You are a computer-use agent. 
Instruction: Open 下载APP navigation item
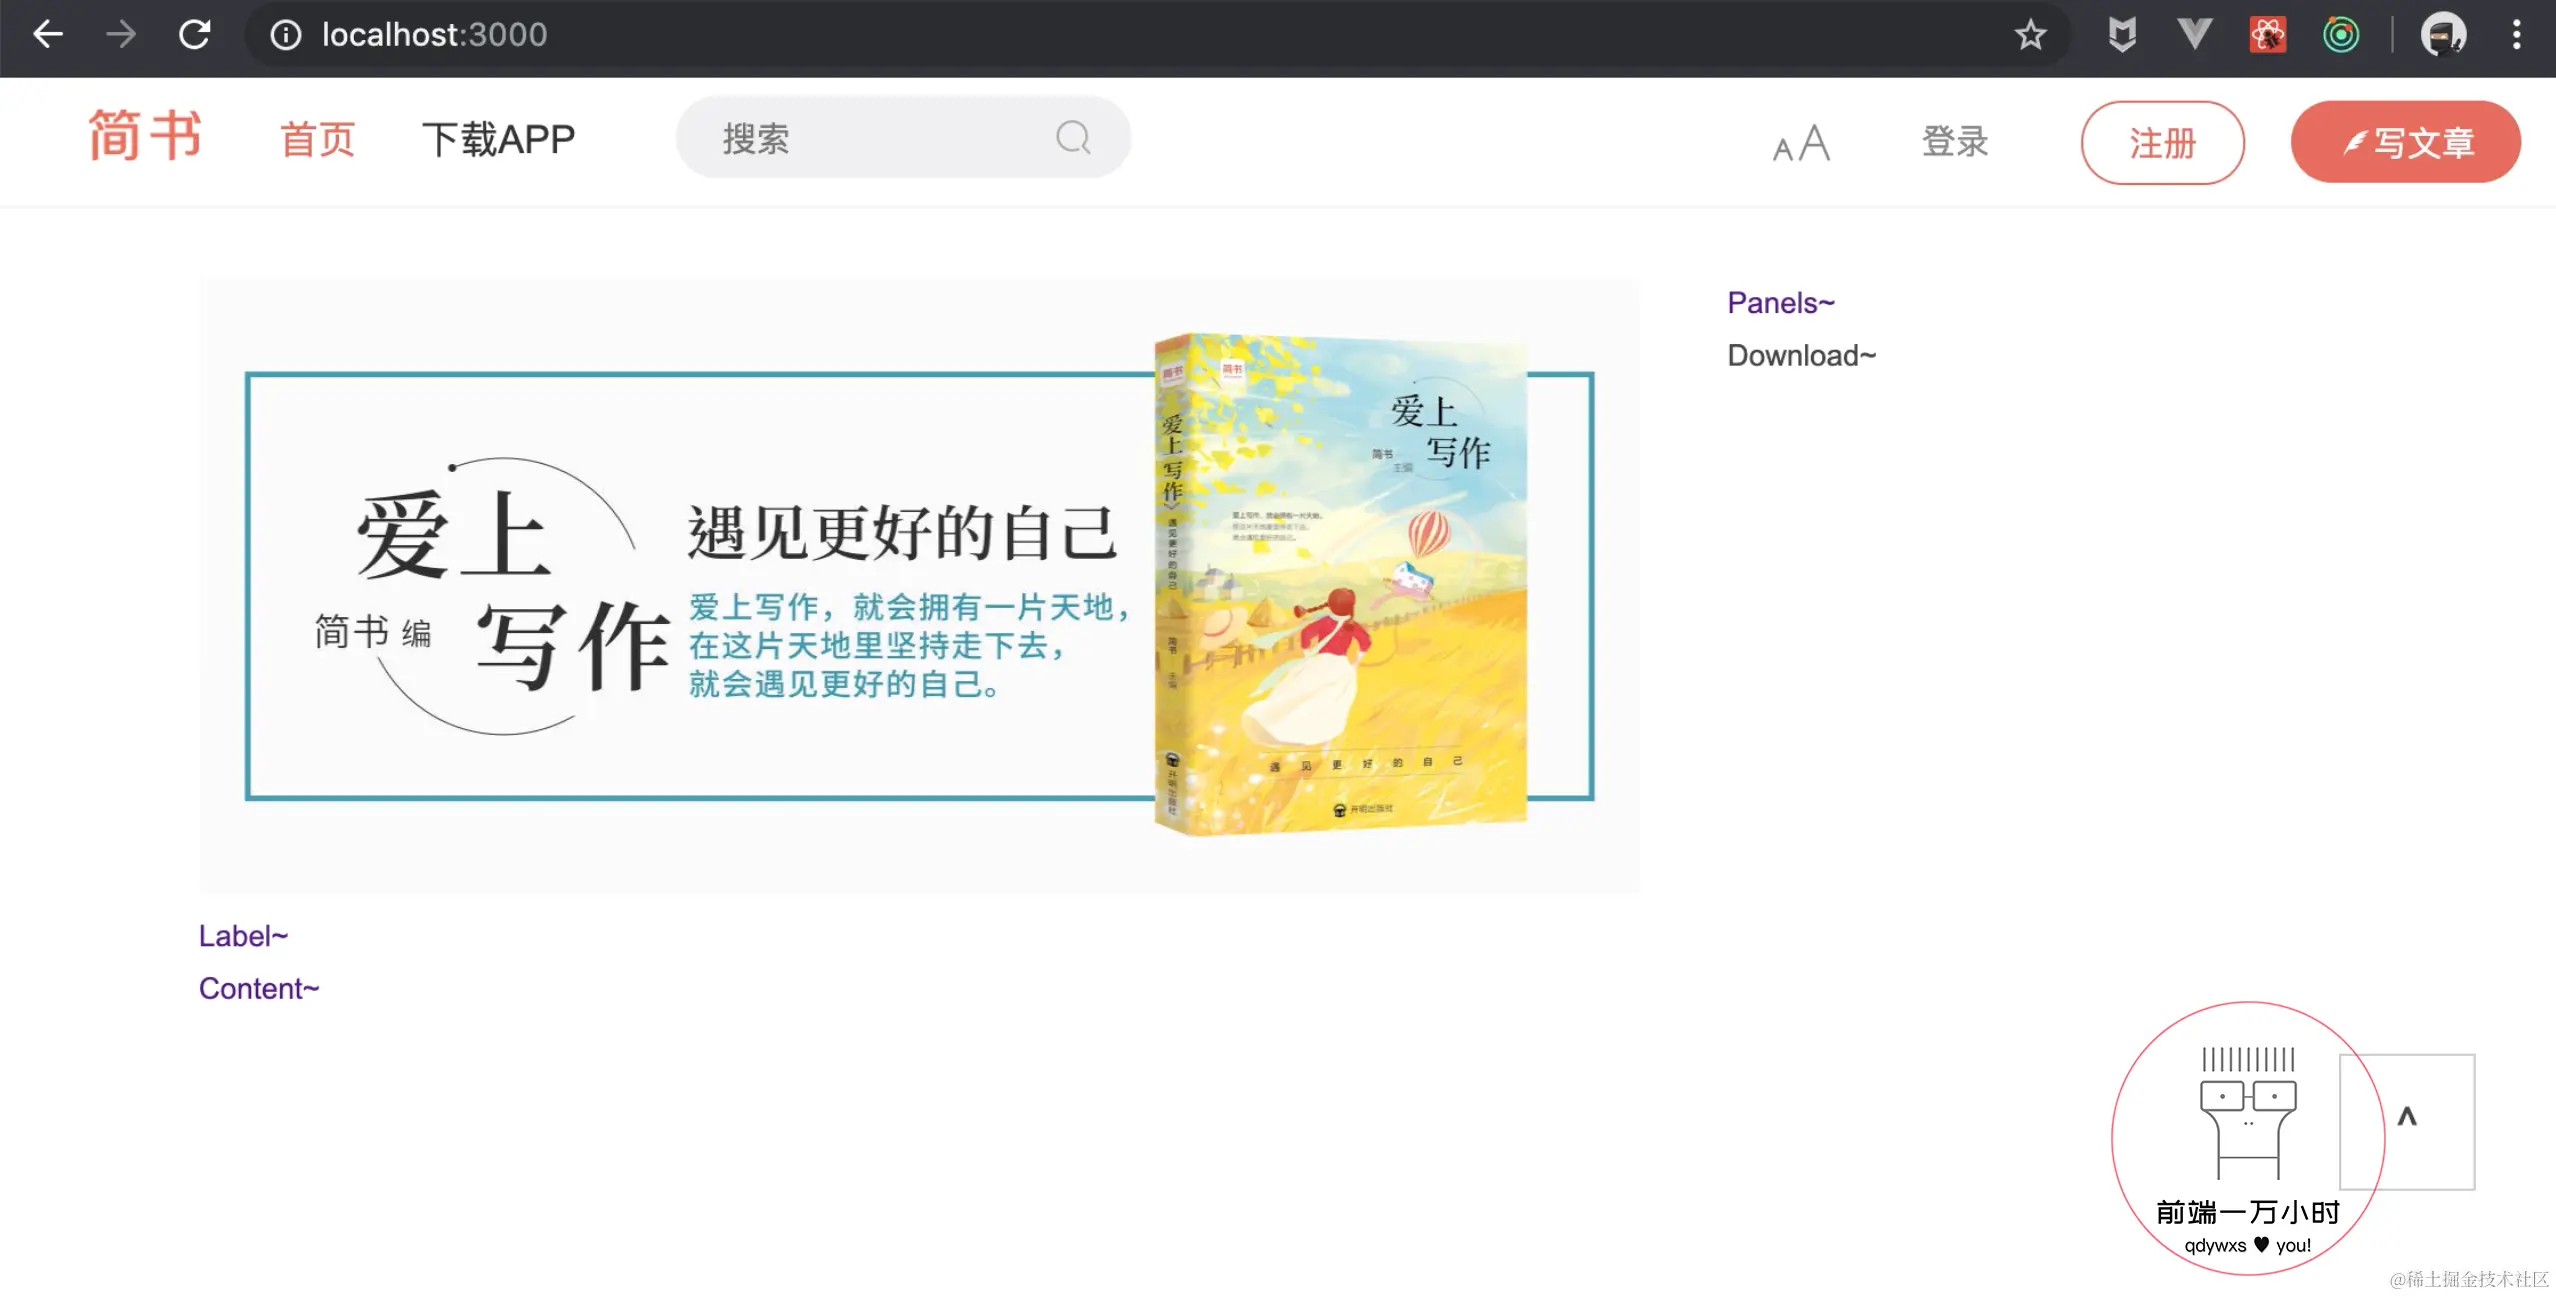coord(498,139)
